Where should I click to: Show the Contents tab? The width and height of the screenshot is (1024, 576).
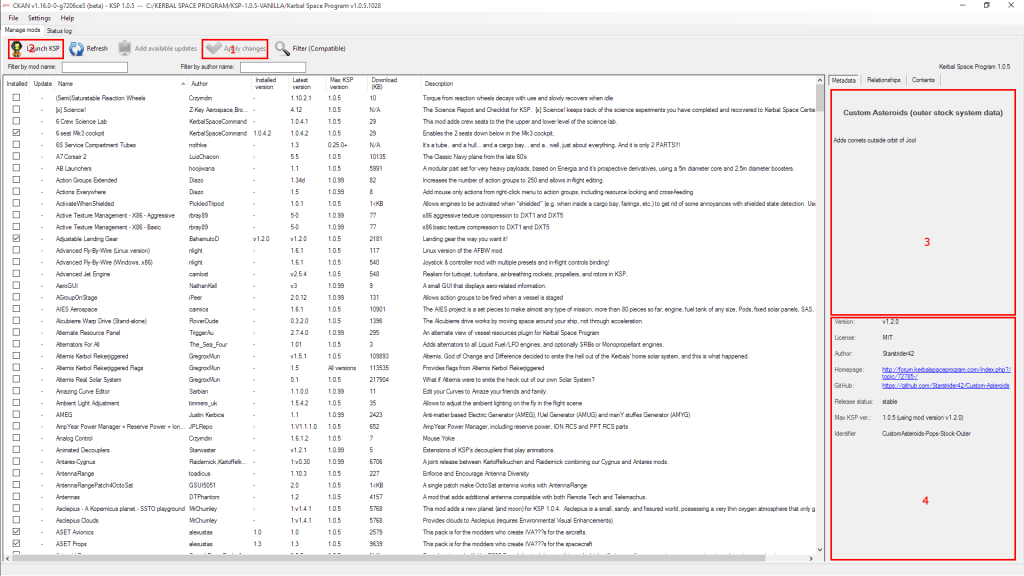tap(923, 80)
